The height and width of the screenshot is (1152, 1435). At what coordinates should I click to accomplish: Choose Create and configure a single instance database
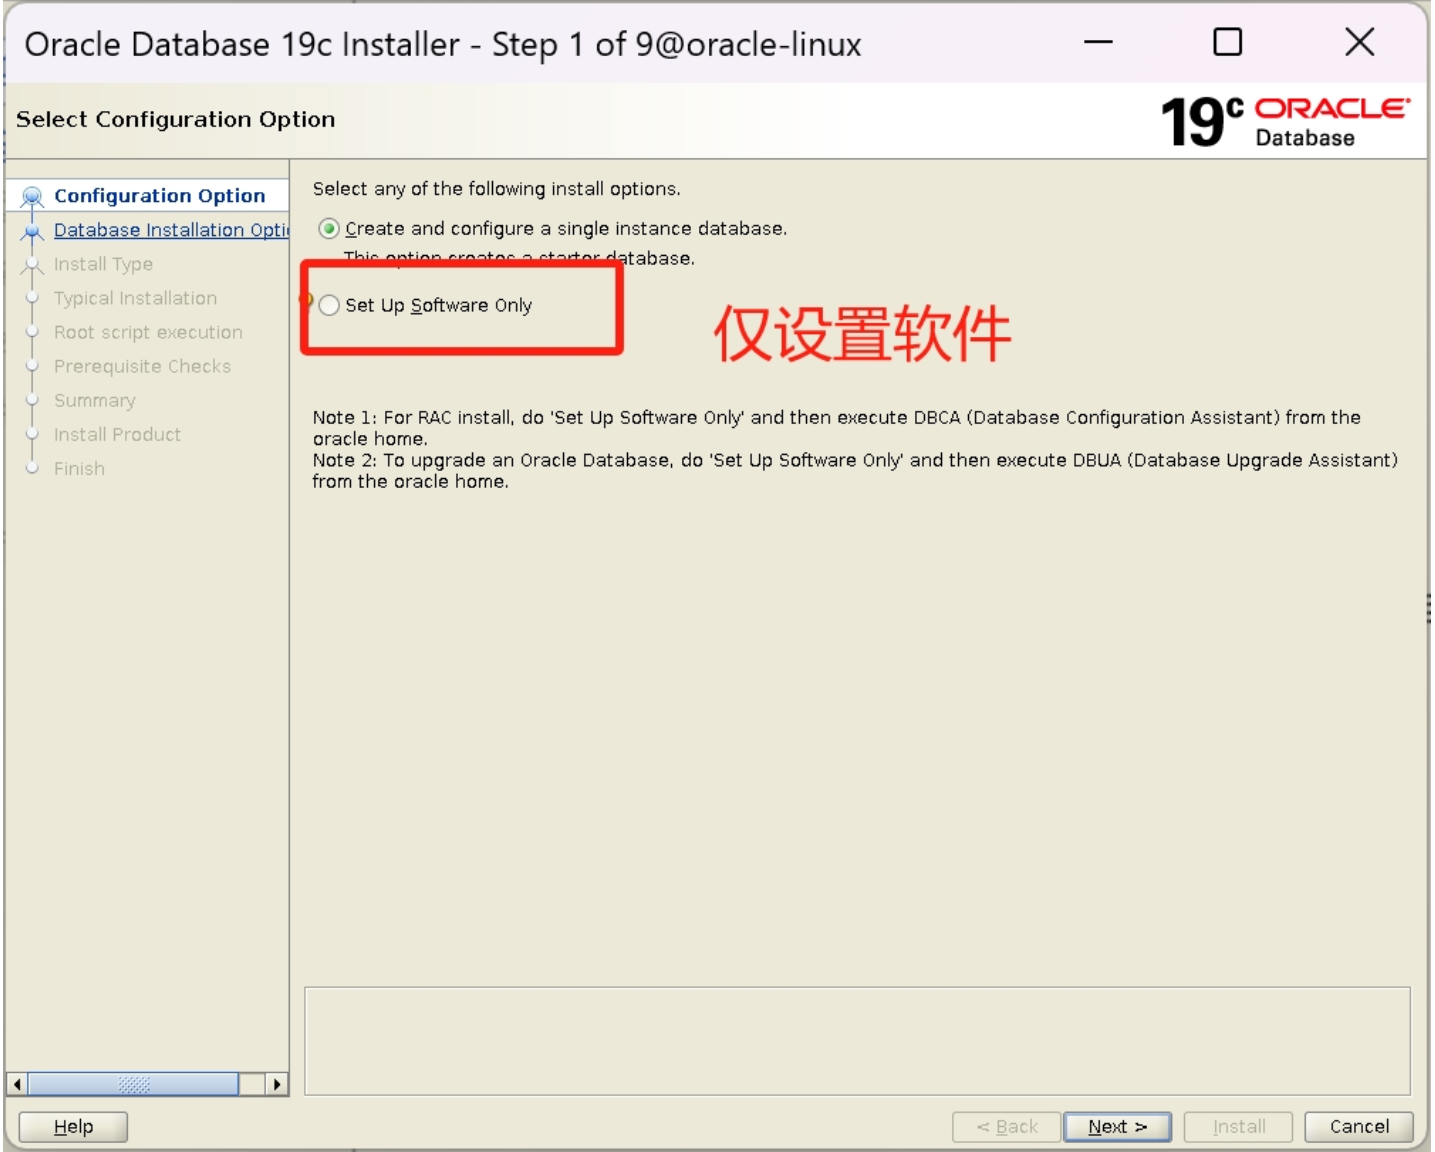tap(329, 227)
